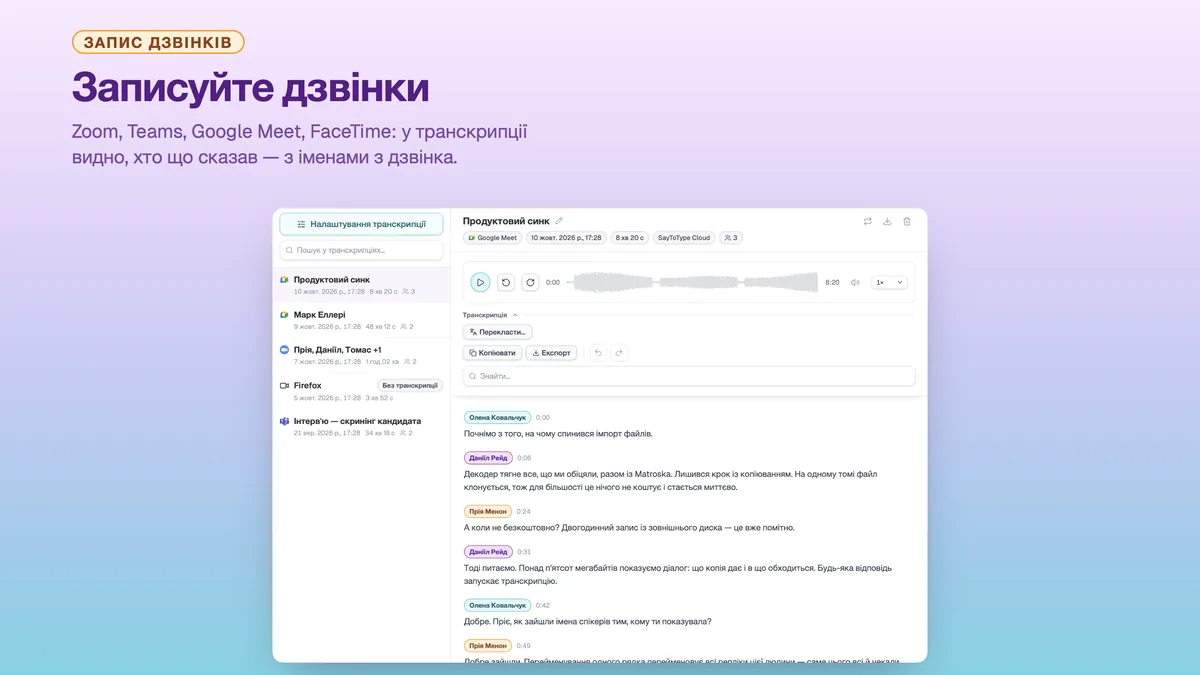Click the Олена Ковальчук label at 0:00
1200x675 pixels.
497,417
